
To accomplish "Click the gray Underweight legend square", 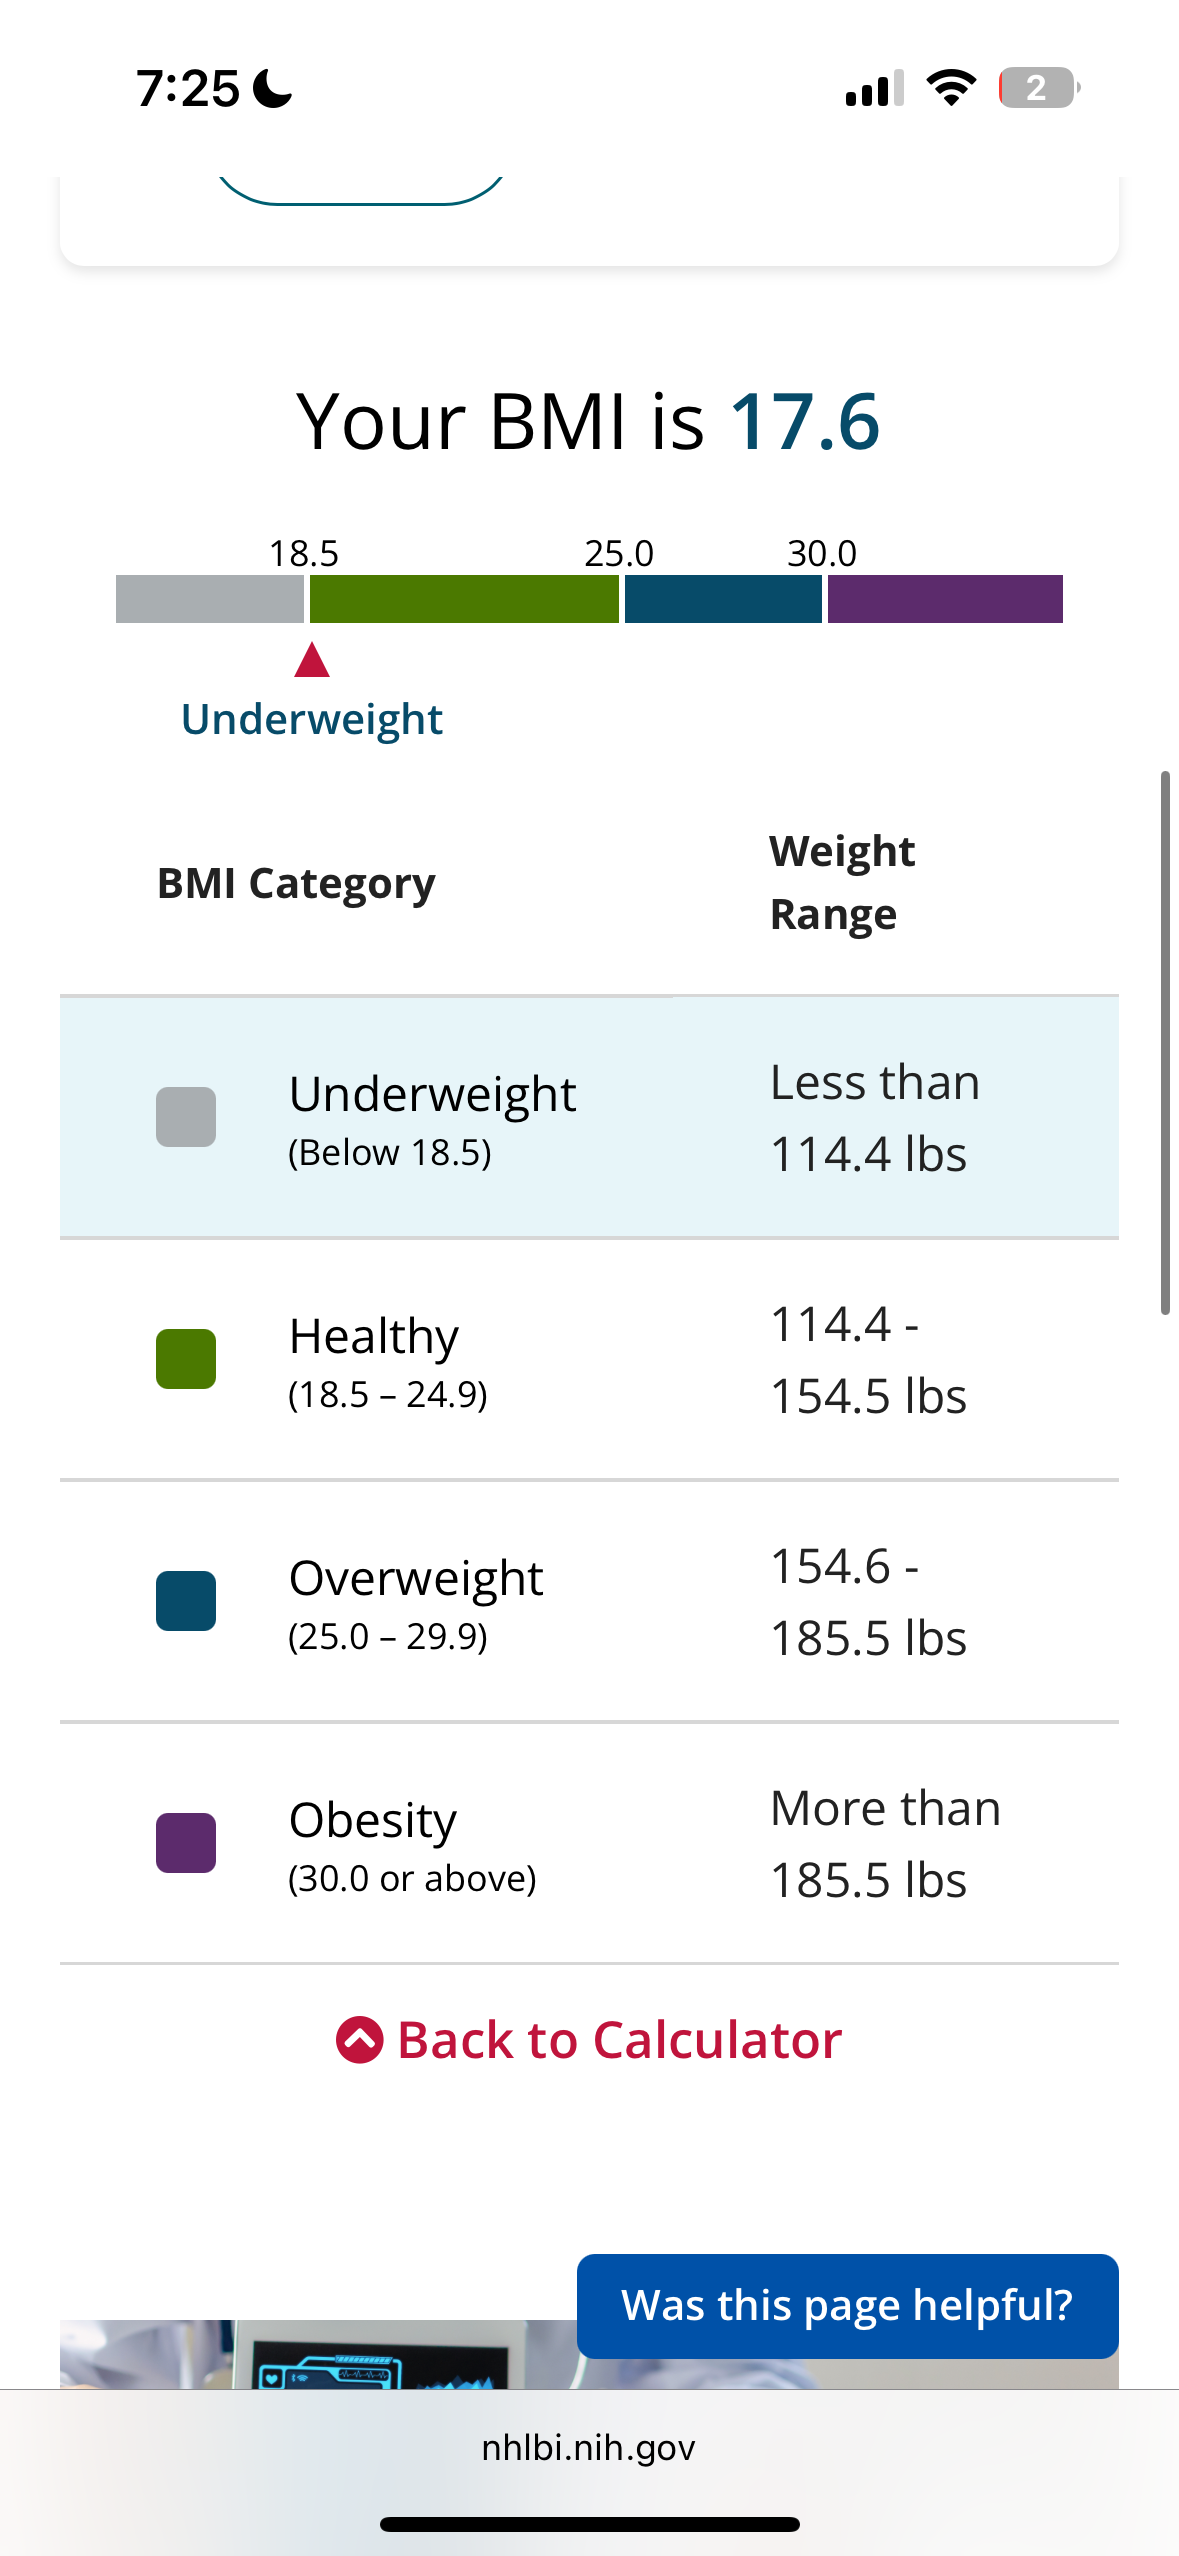I will pyautogui.click(x=186, y=1117).
